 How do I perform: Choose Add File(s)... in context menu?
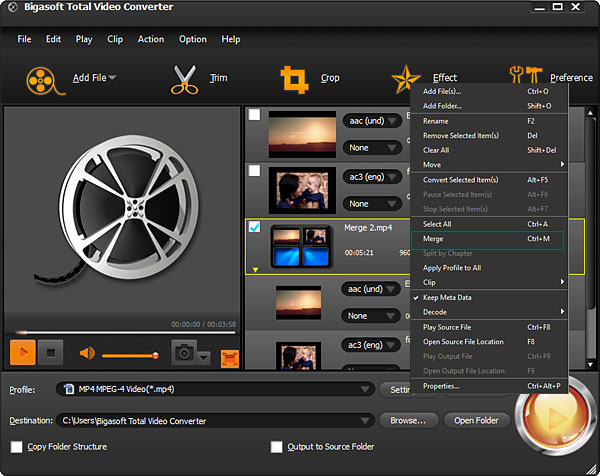pos(489,91)
